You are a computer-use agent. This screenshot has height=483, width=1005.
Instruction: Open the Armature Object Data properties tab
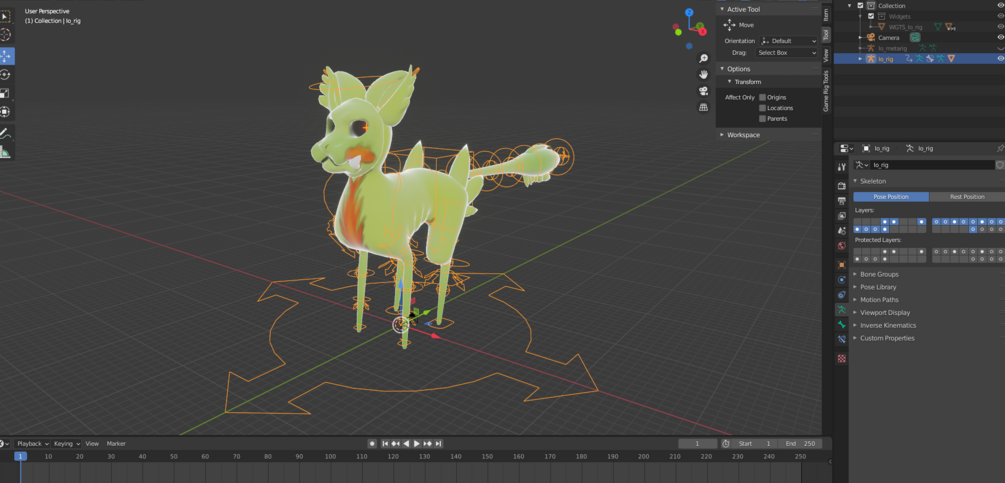pyautogui.click(x=842, y=309)
